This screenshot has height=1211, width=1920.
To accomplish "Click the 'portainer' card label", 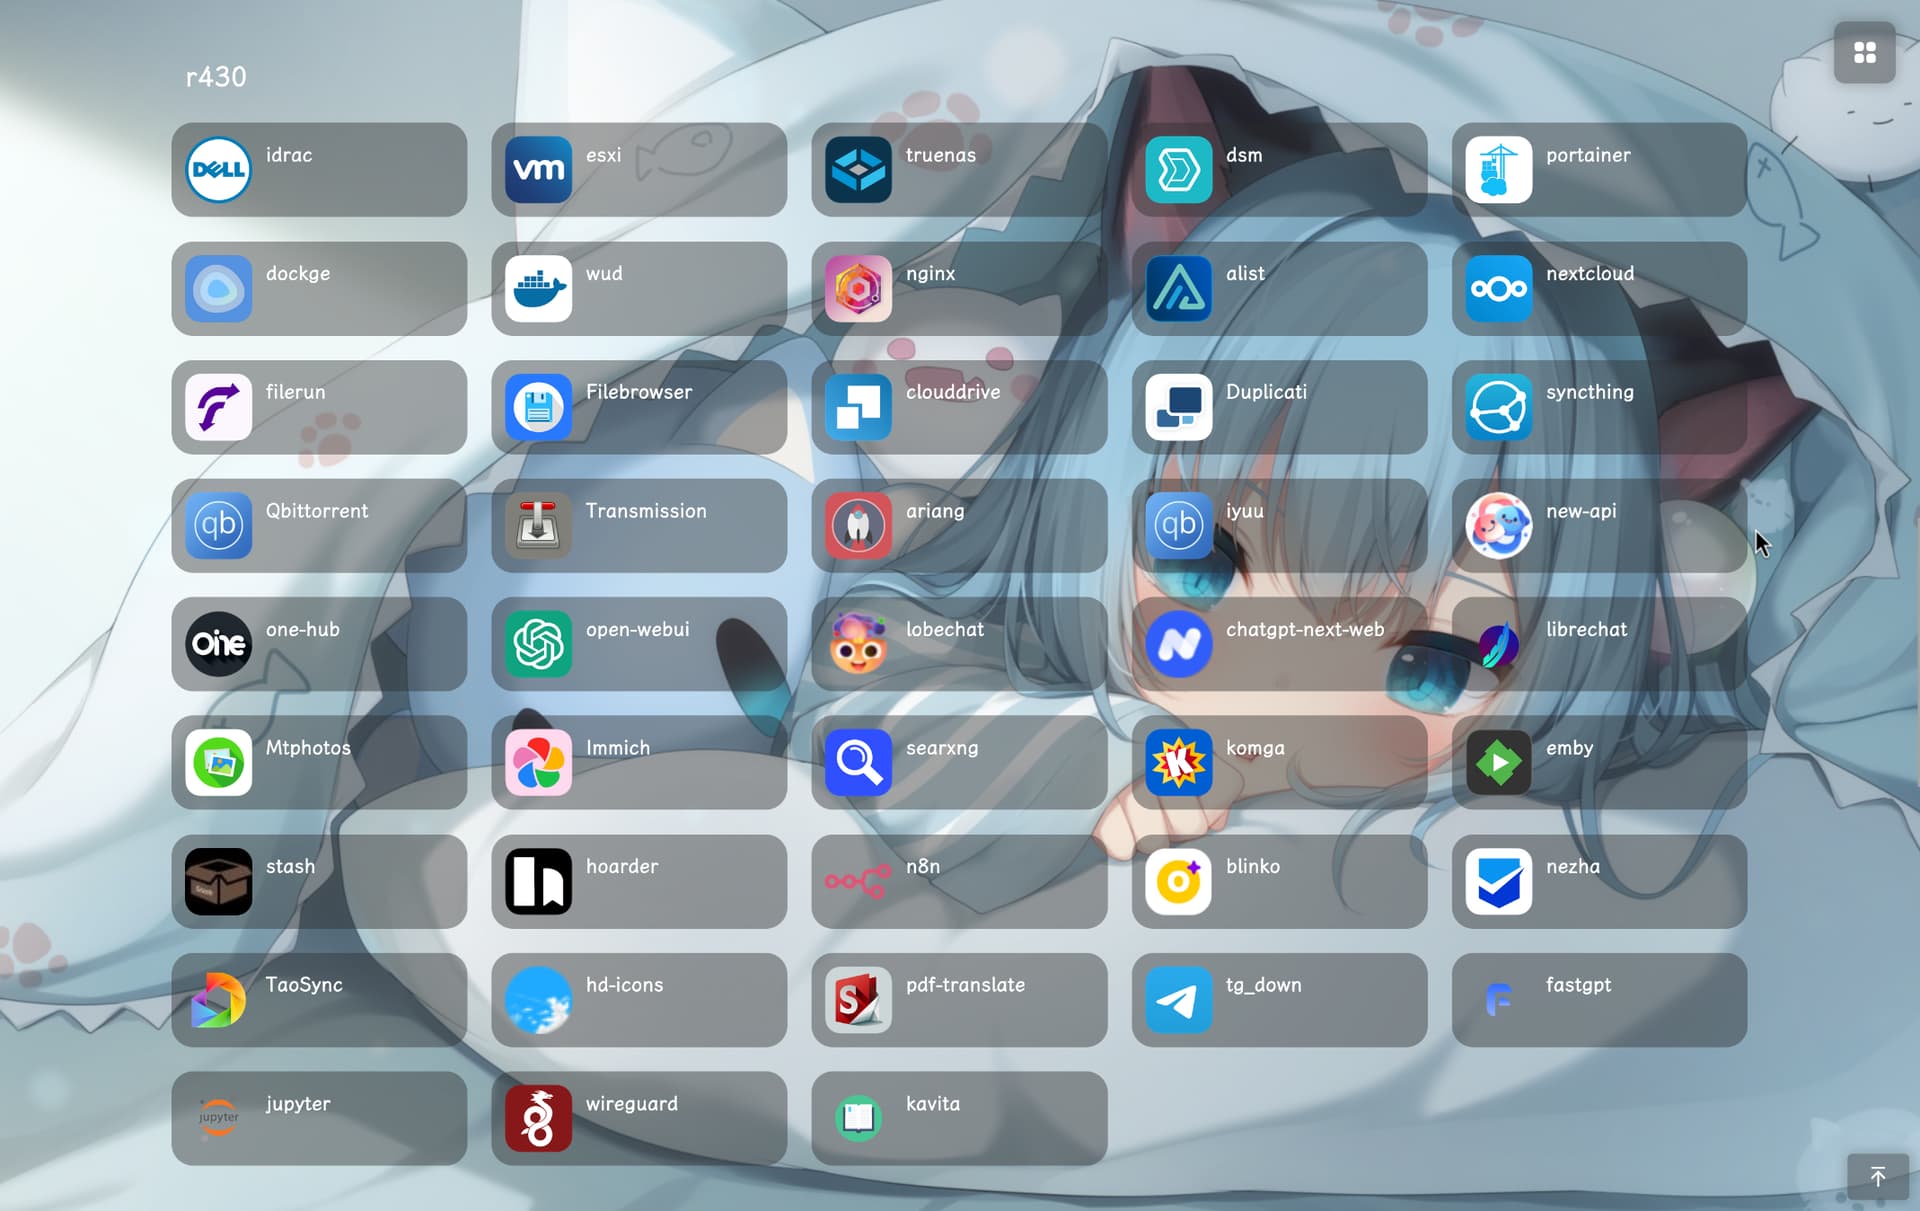I will [1588, 155].
